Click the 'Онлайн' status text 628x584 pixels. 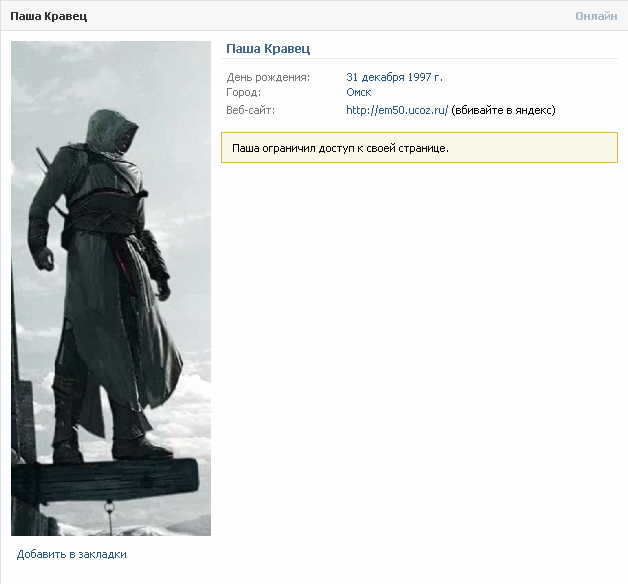(596, 16)
